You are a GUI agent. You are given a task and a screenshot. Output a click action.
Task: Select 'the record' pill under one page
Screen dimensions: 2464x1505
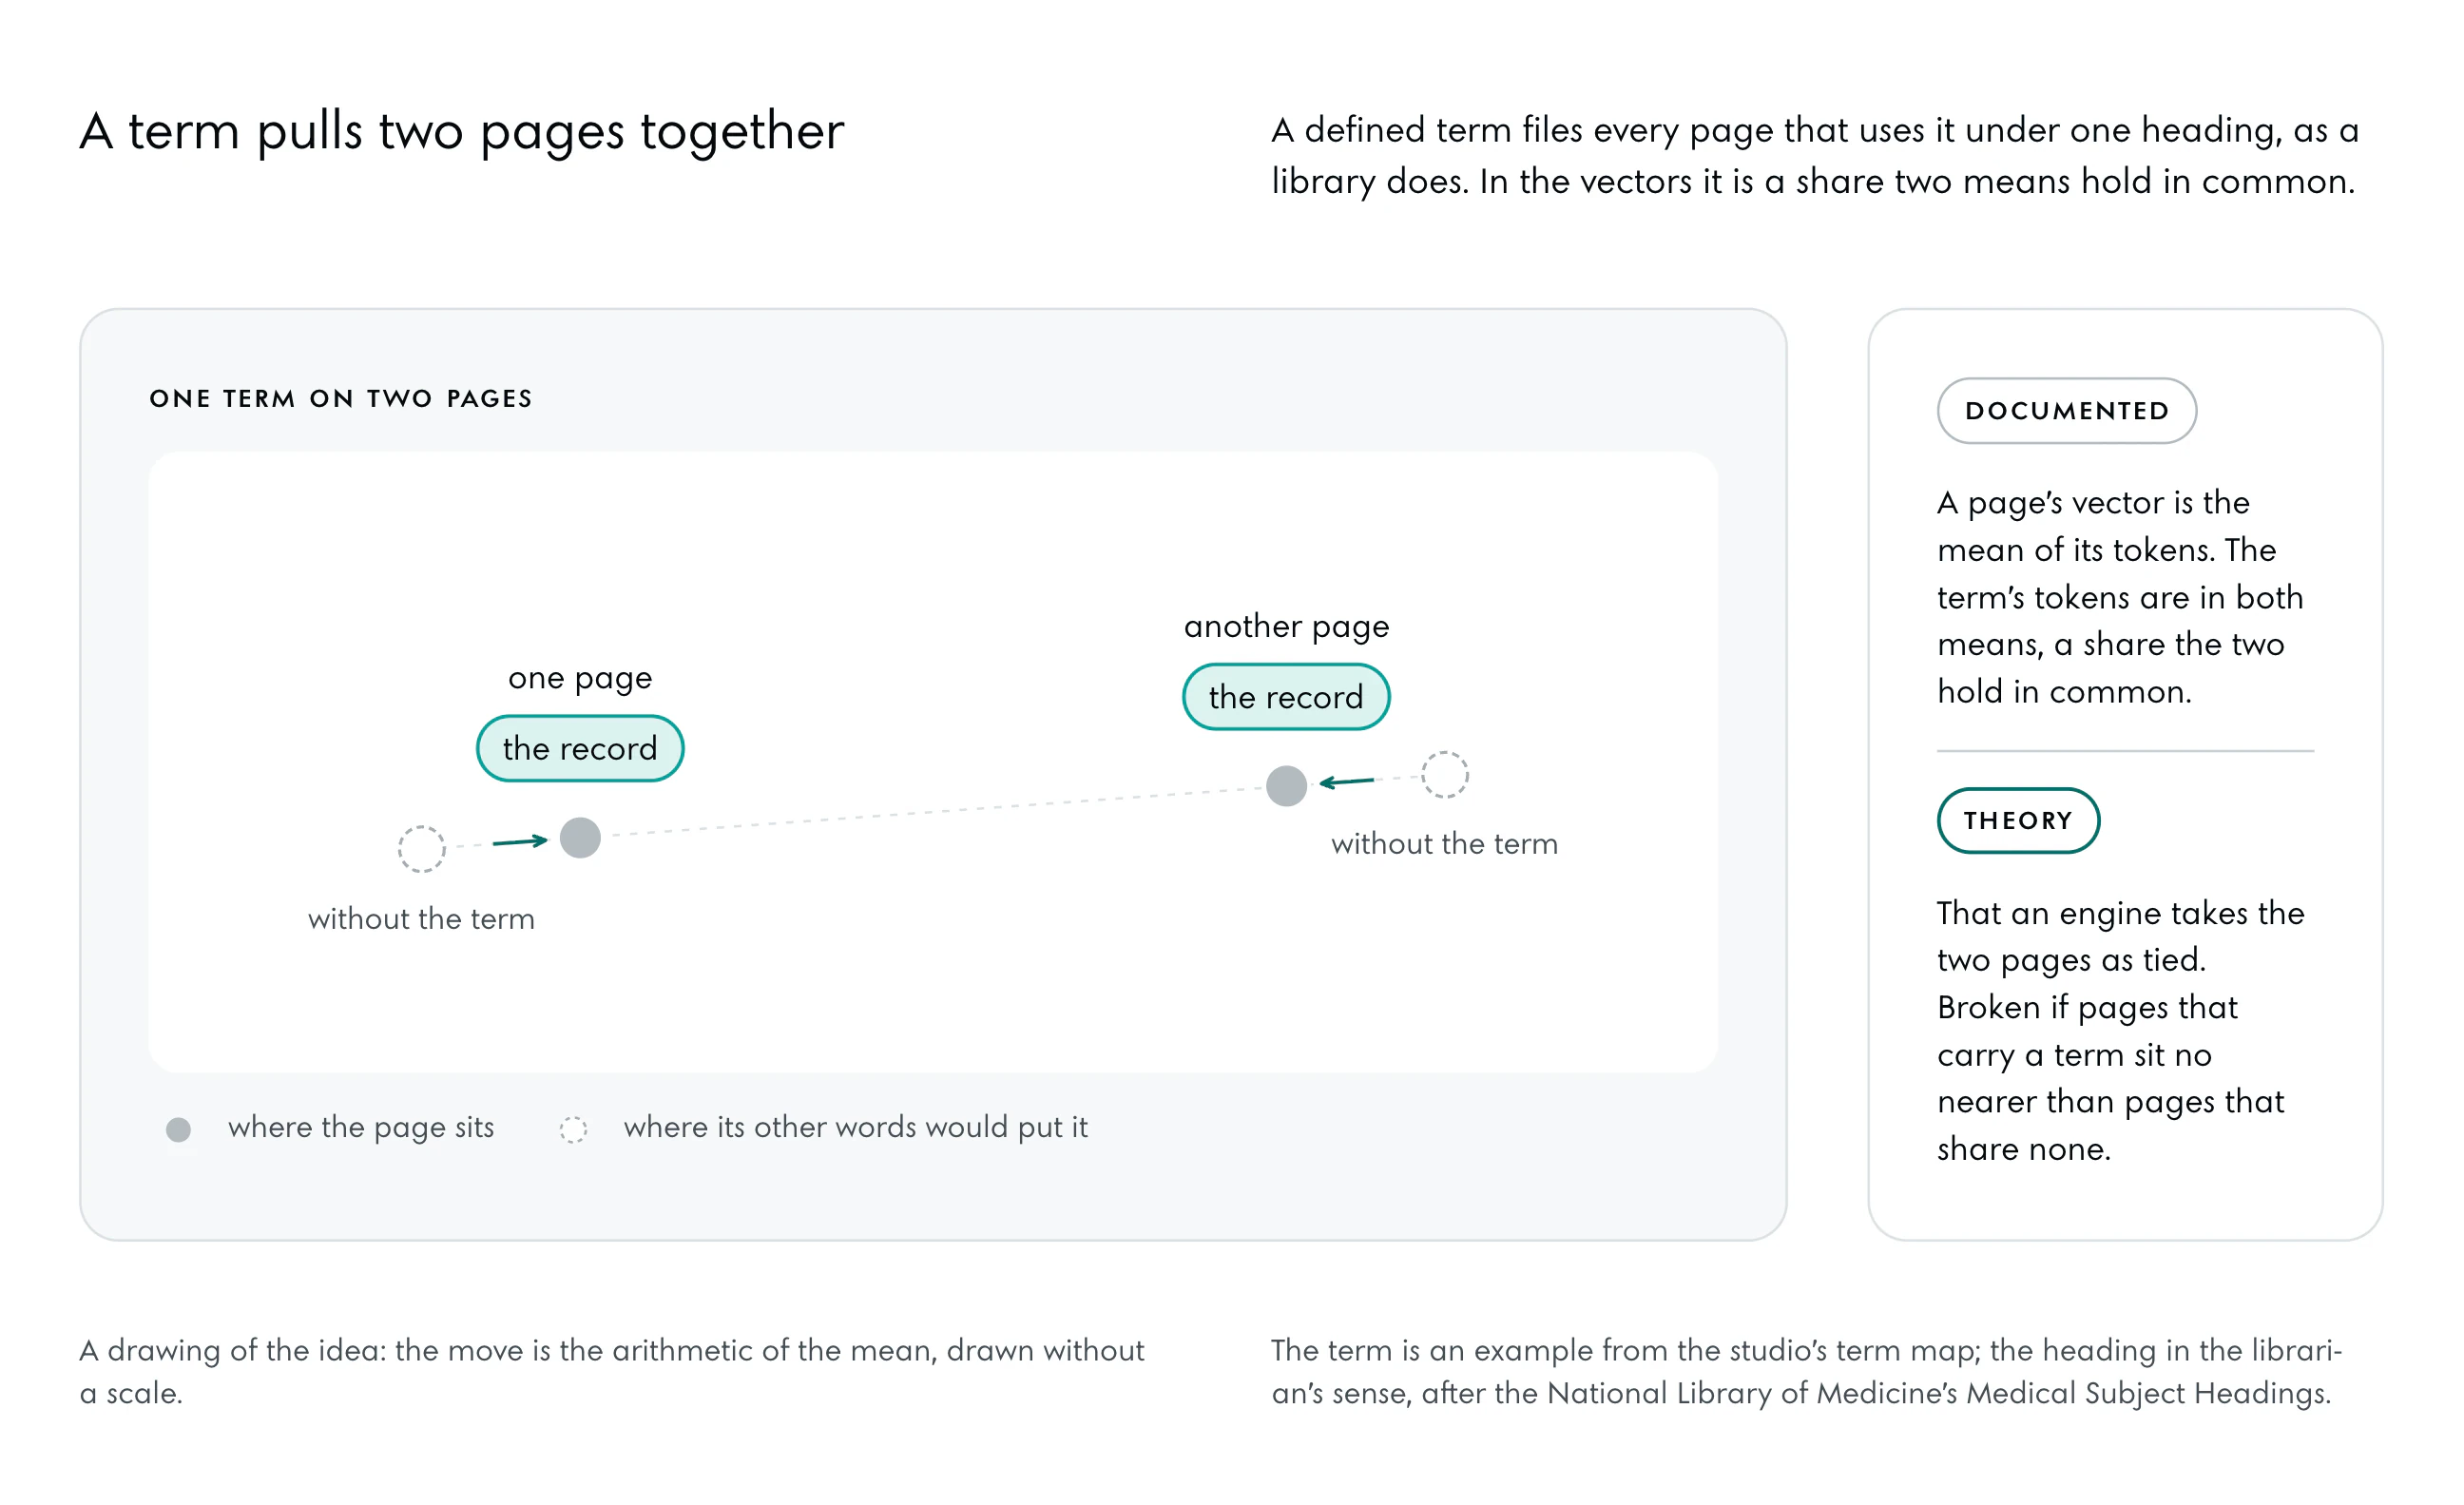[x=580, y=748]
